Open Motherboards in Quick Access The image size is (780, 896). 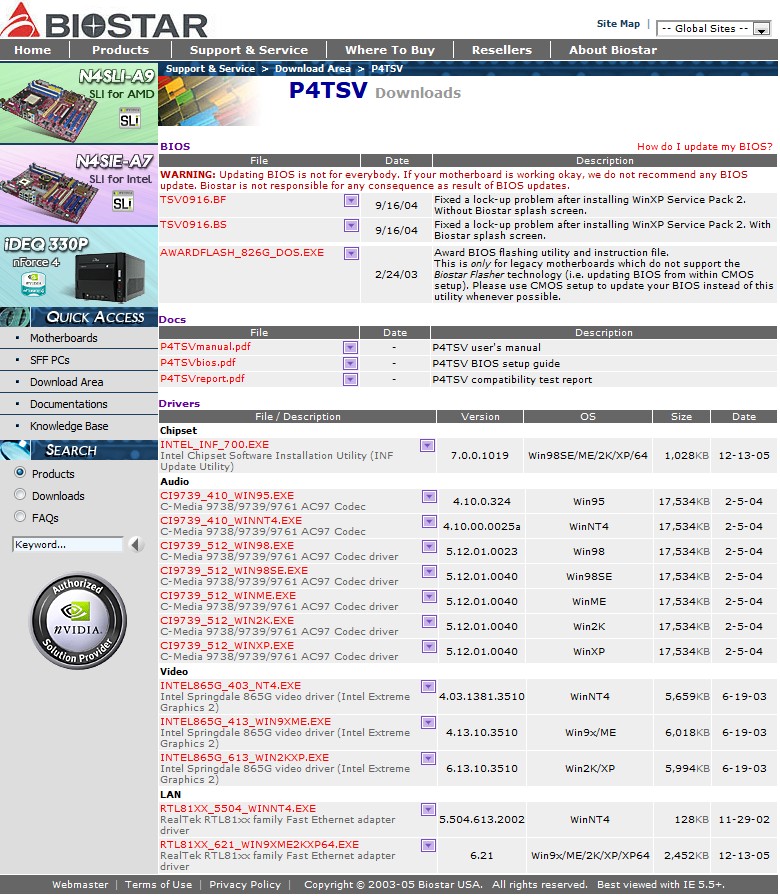click(63, 338)
